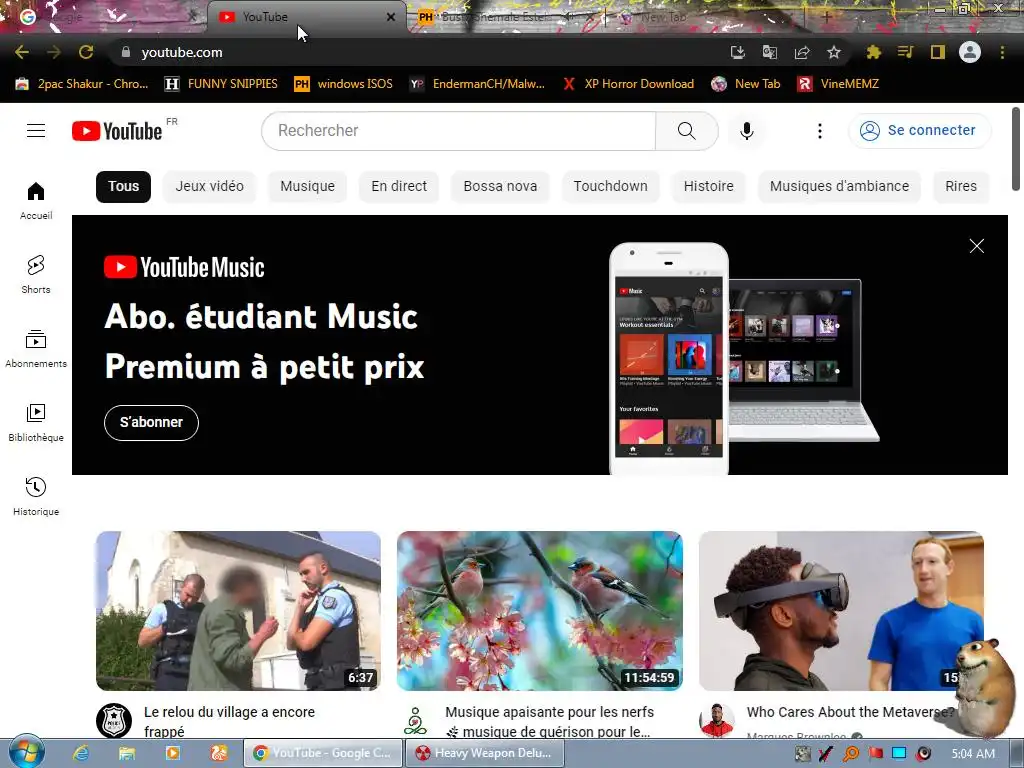
Task: Click the share page icon in address bar
Action: [802, 52]
